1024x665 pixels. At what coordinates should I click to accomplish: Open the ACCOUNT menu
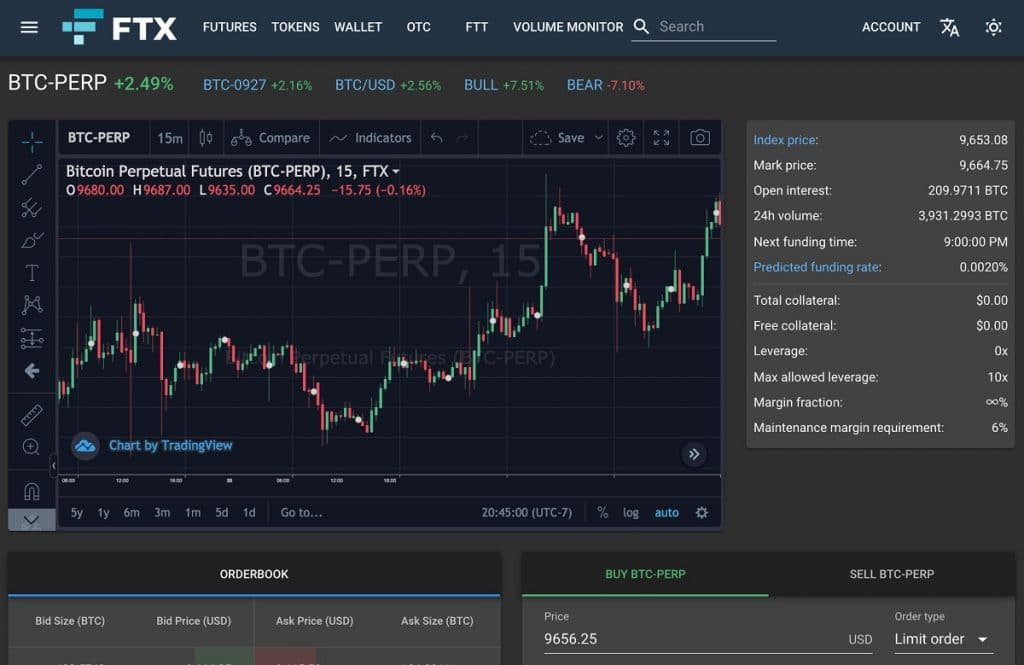click(x=891, y=27)
